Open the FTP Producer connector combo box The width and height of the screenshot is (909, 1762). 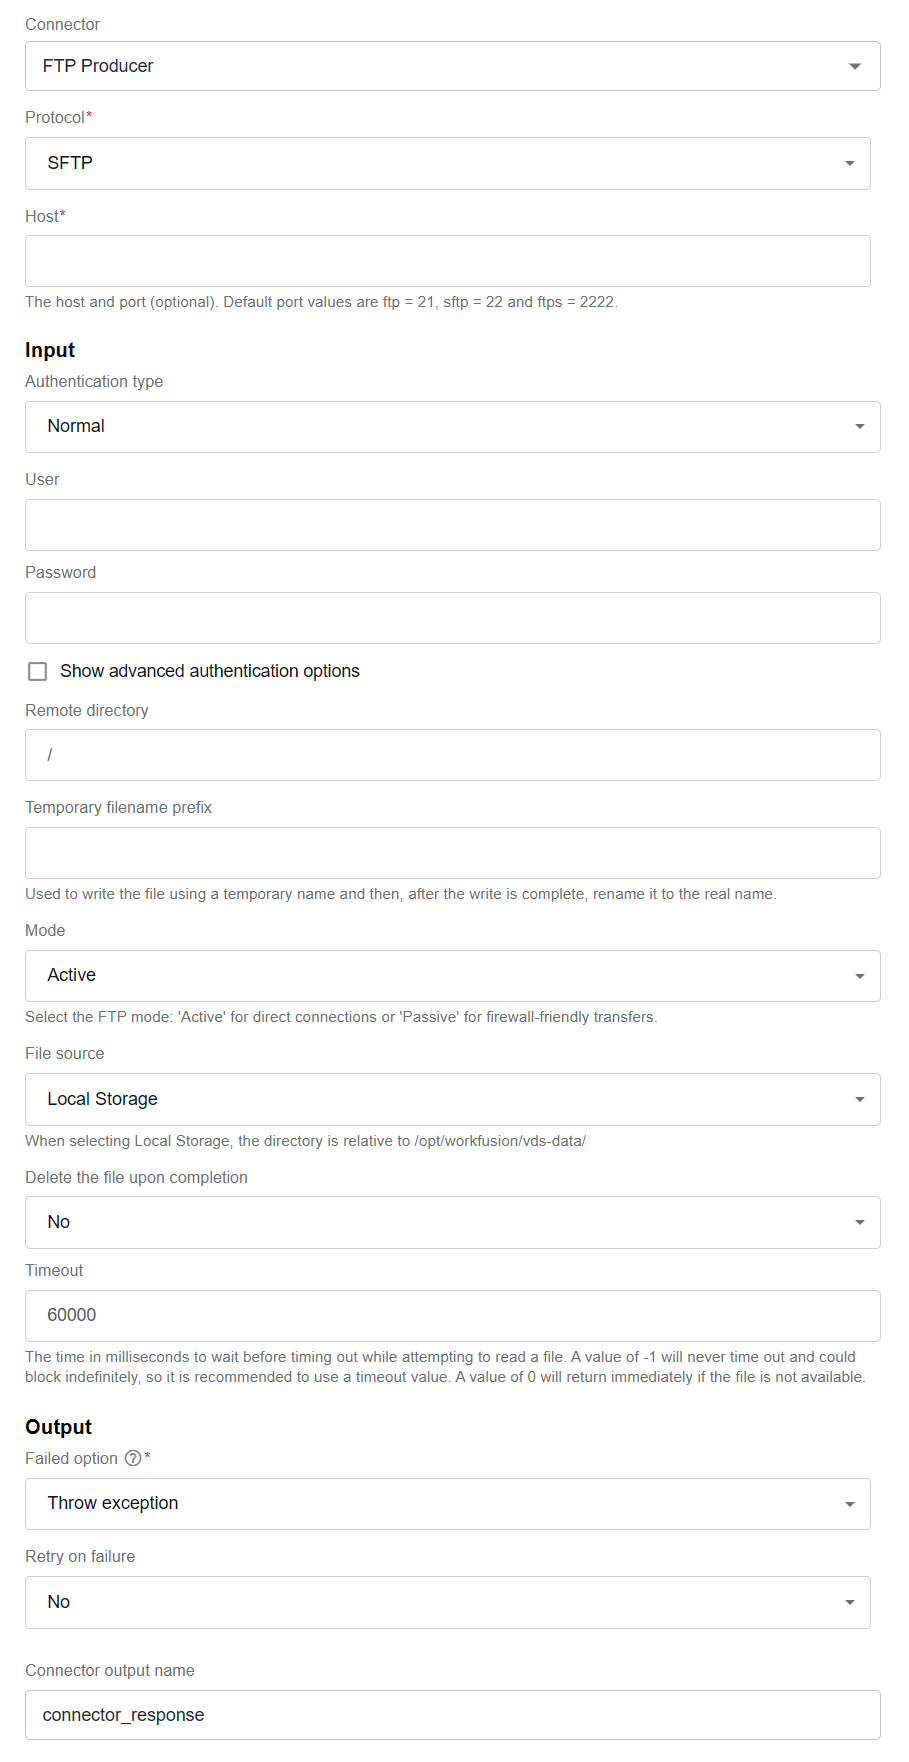click(453, 66)
